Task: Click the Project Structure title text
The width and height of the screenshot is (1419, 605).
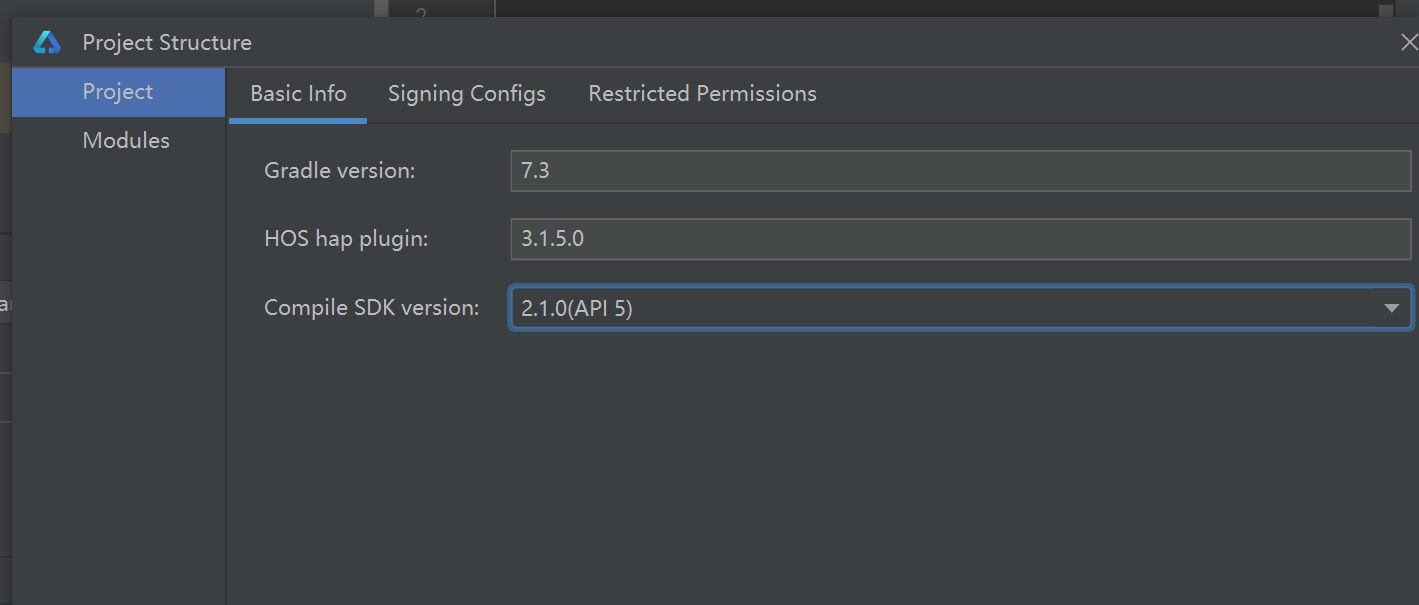Action: tap(167, 43)
